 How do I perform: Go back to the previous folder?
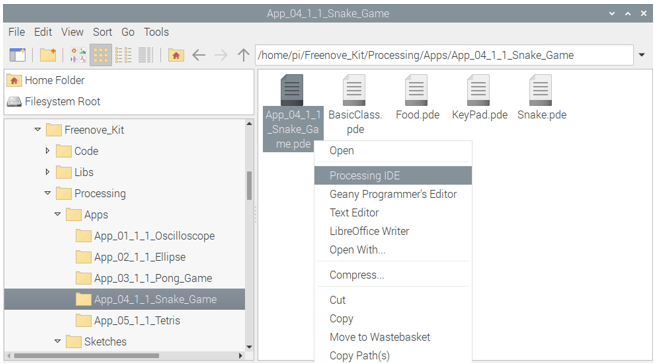[198, 55]
